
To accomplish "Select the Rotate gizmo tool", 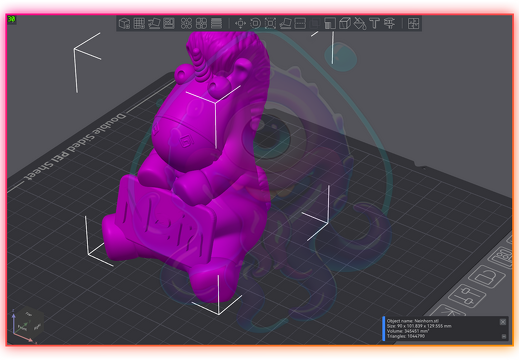I will coord(255,24).
